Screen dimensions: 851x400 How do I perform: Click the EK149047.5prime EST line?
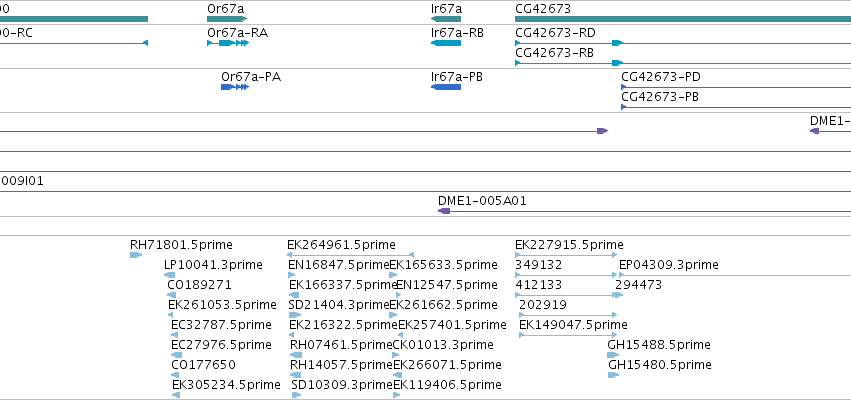(x=568, y=335)
